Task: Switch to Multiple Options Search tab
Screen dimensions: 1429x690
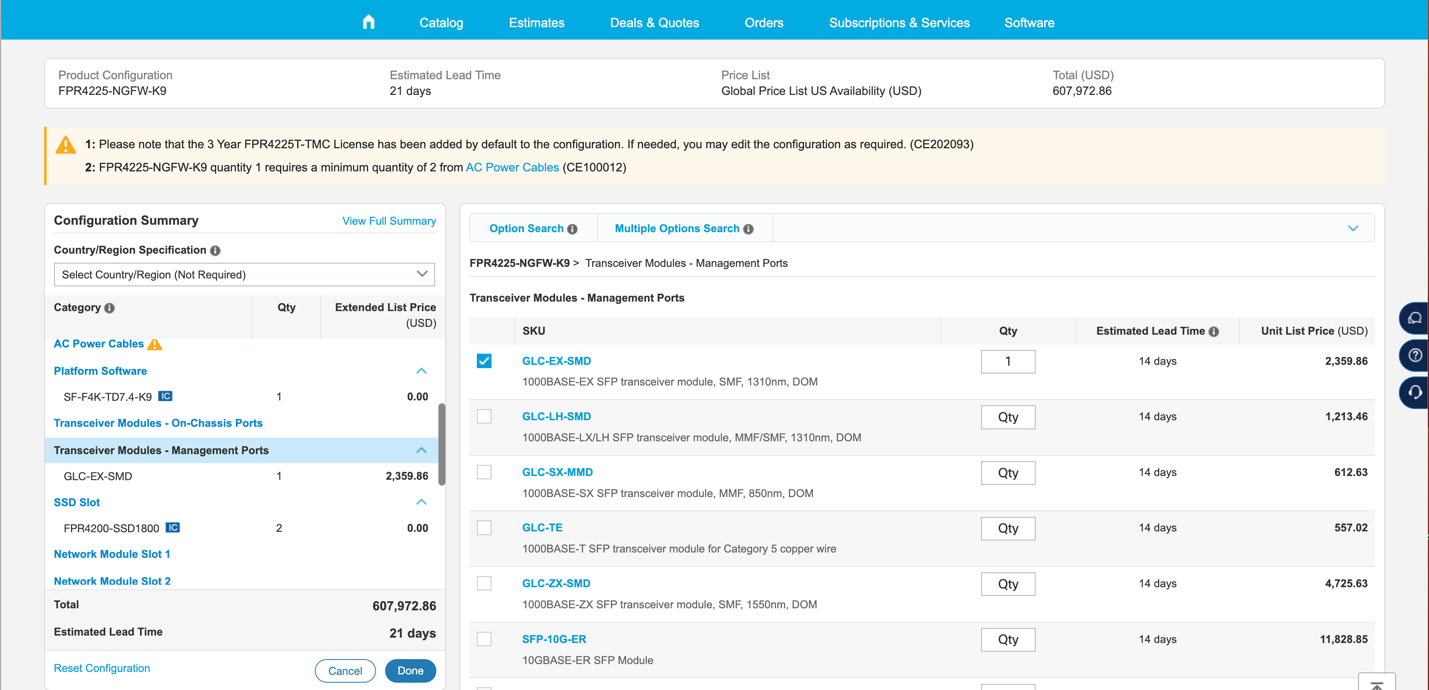Action: (685, 229)
